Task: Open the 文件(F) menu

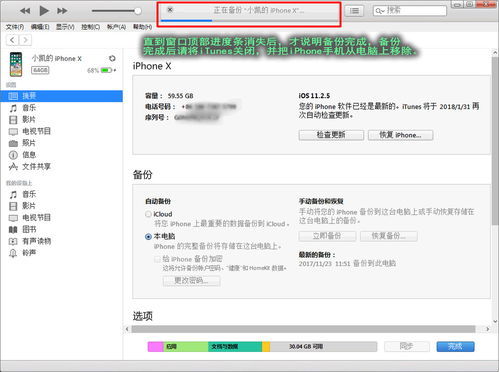Action: click(15, 27)
